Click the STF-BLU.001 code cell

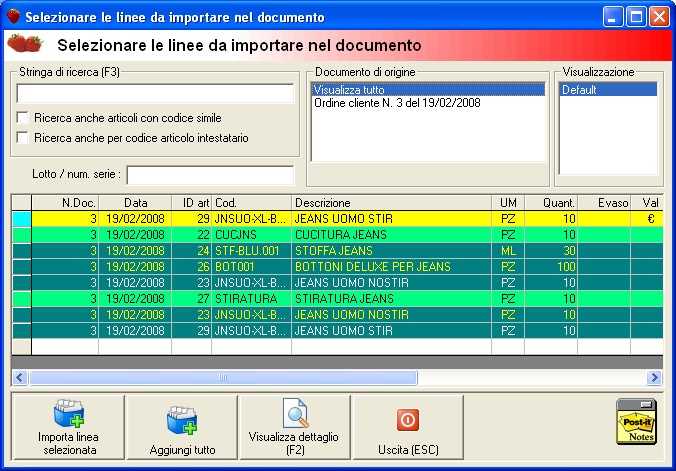[x=251, y=251]
